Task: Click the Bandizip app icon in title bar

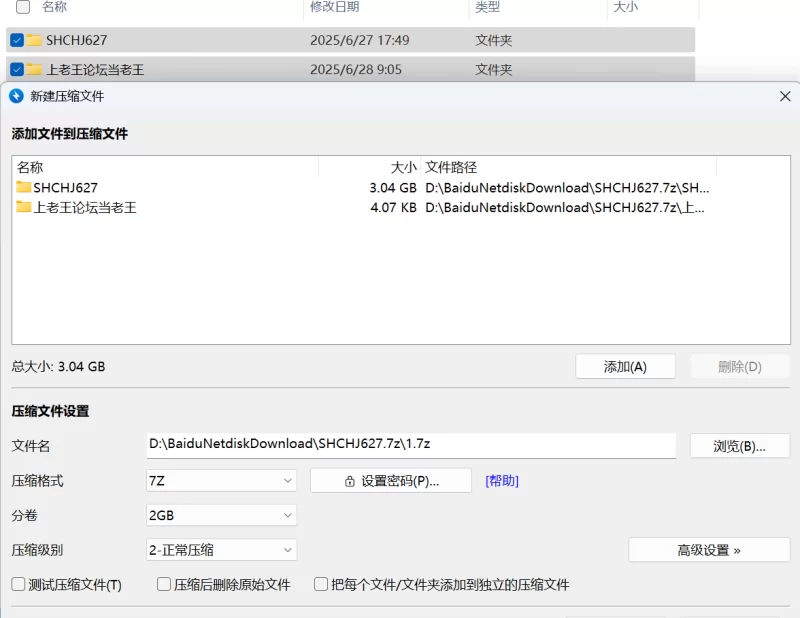Action: (16, 96)
